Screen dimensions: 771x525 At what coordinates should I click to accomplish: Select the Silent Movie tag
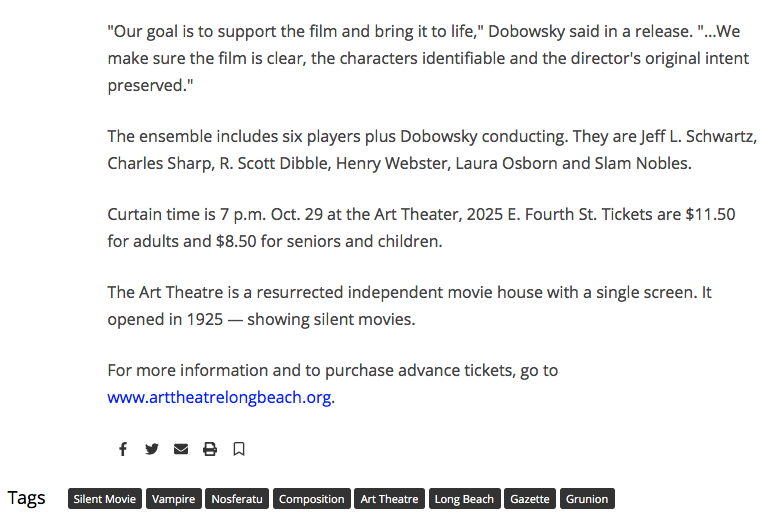(105, 499)
